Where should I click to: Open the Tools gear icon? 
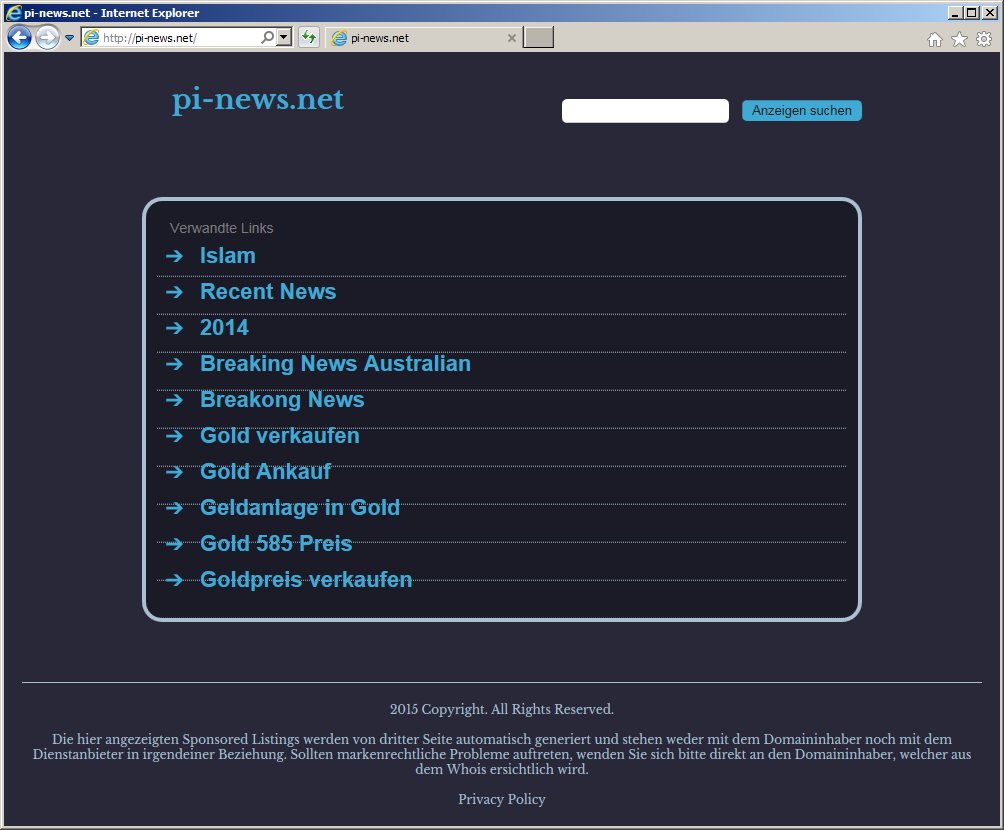(984, 39)
